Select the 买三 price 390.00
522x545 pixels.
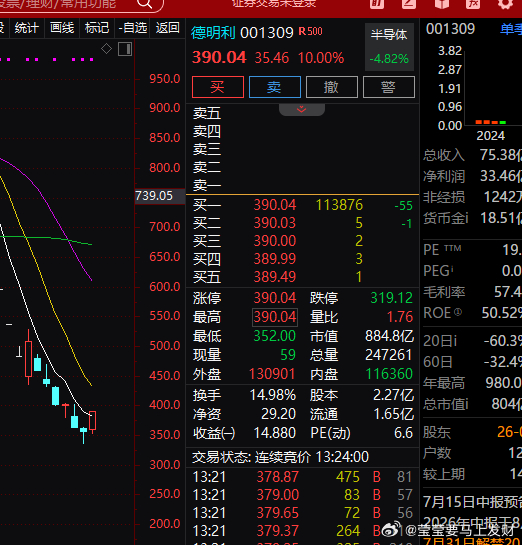point(275,241)
